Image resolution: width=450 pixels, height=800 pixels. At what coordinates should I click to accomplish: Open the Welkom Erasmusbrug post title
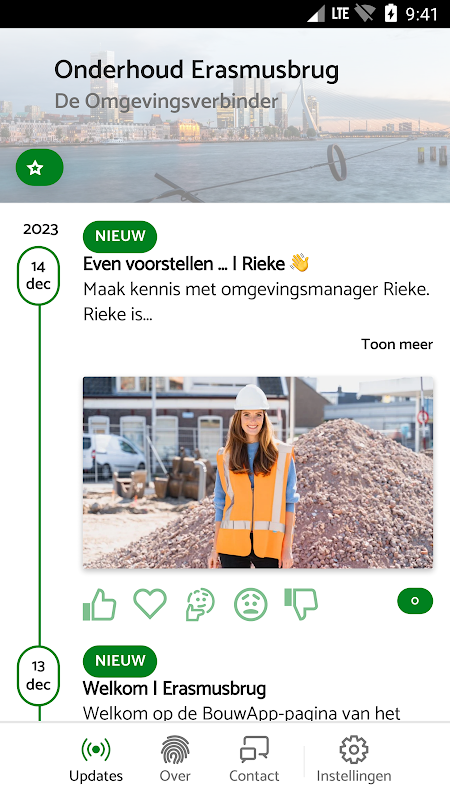point(174,689)
